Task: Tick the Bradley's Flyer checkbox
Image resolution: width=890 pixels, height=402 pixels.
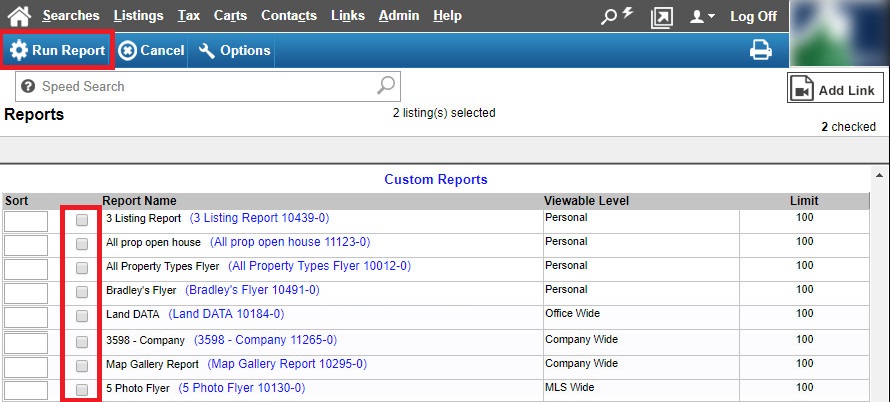Action: pyautogui.click(x=82, y=291)
